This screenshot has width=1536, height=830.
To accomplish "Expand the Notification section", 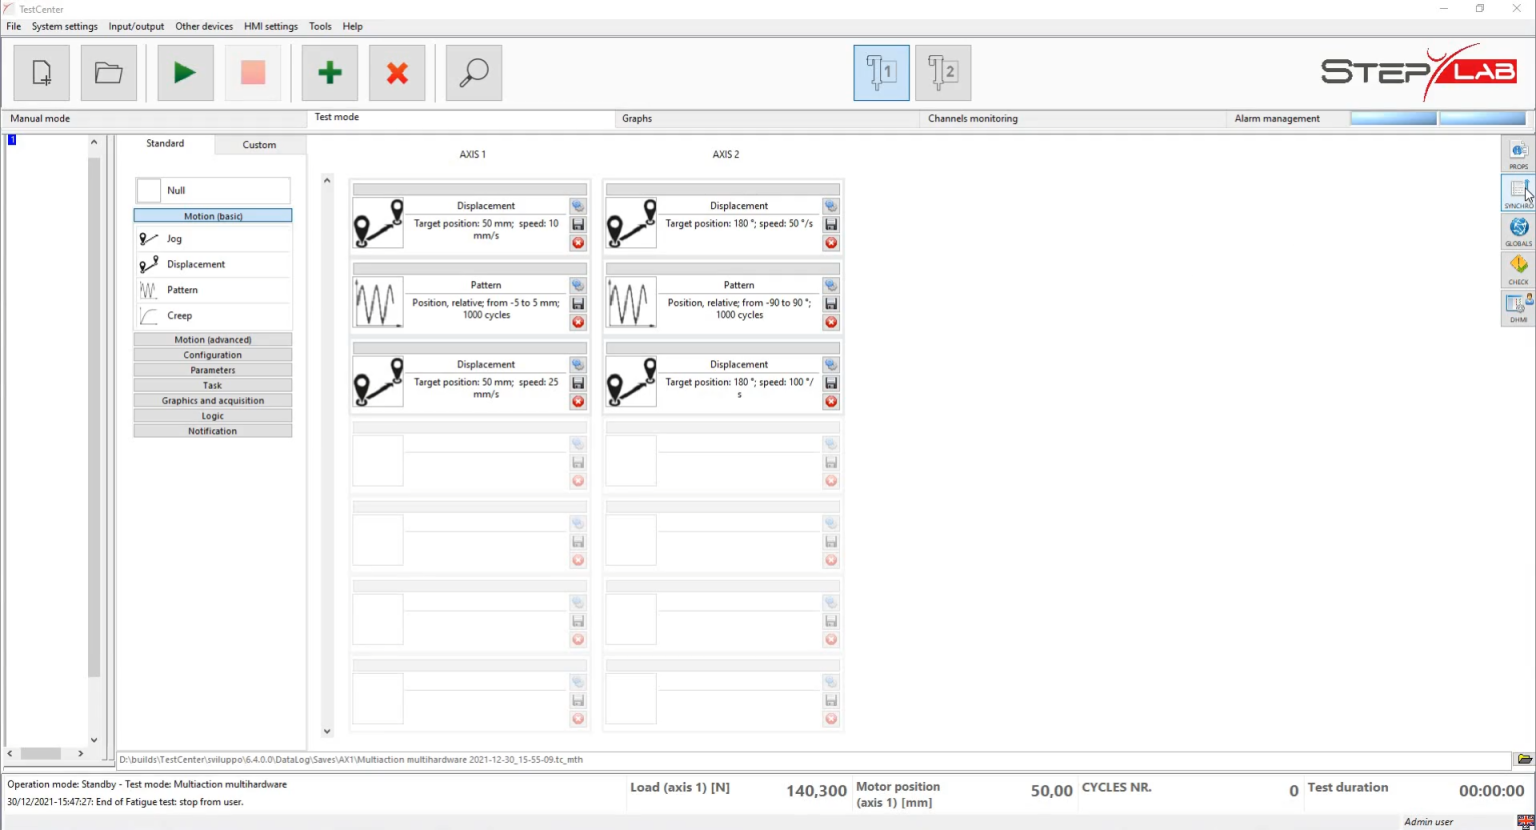I will point(212,430).
